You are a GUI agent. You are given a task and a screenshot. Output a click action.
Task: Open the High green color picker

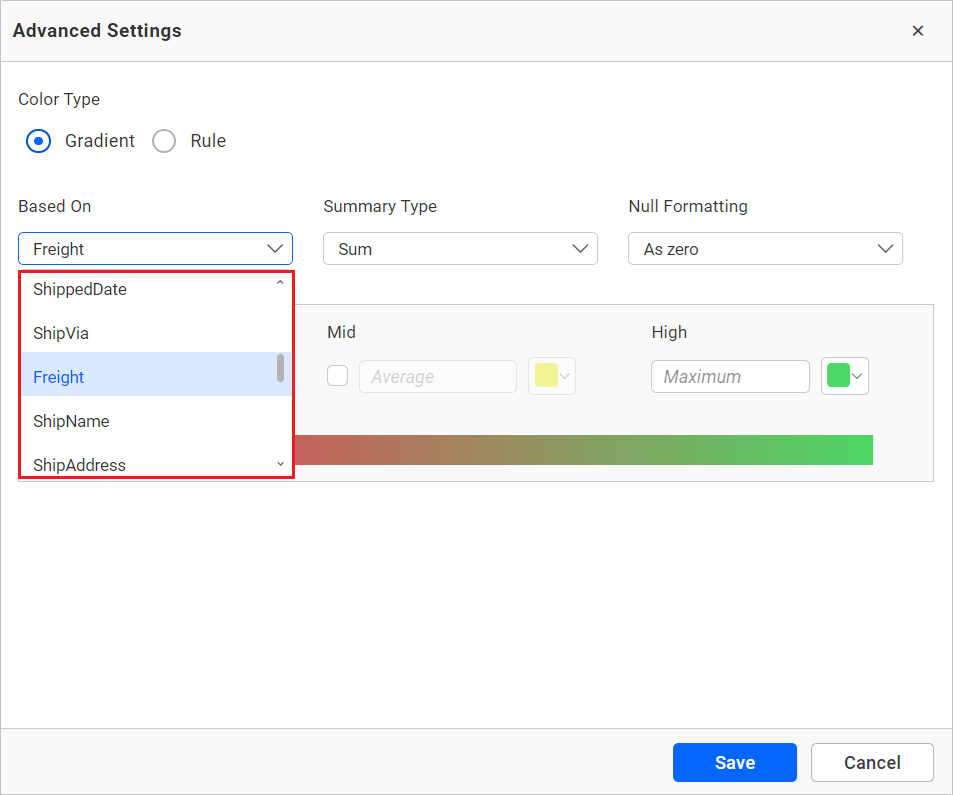pyautogui.click(x=845, y=376)
